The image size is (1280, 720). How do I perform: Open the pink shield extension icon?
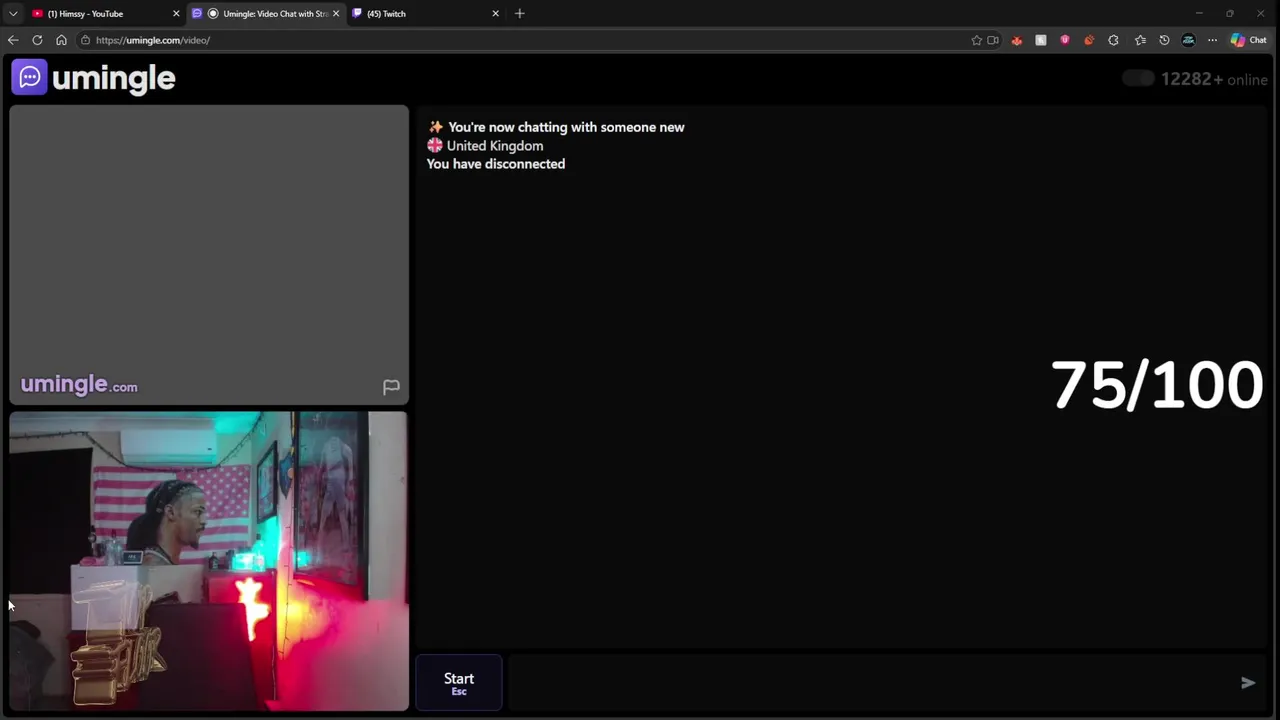1065,40
